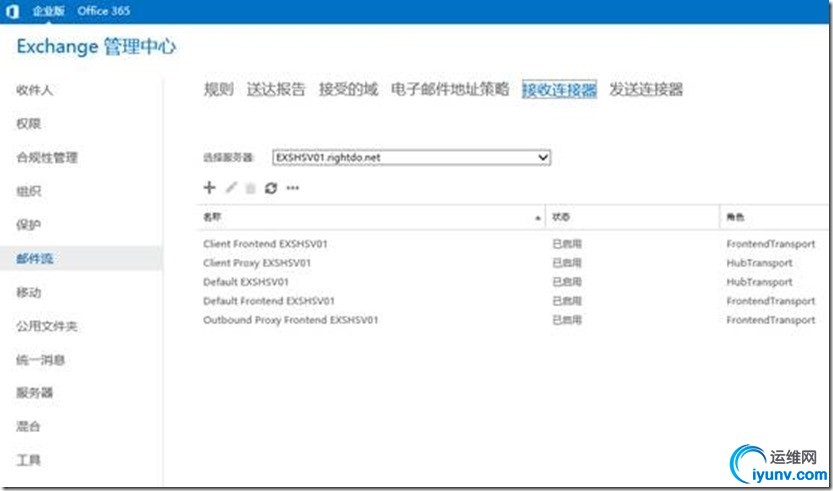Screen dimensions: 833x491
Task: Sort by the 名称 column header
Action: pyautogui.click(x=371, y=217)
